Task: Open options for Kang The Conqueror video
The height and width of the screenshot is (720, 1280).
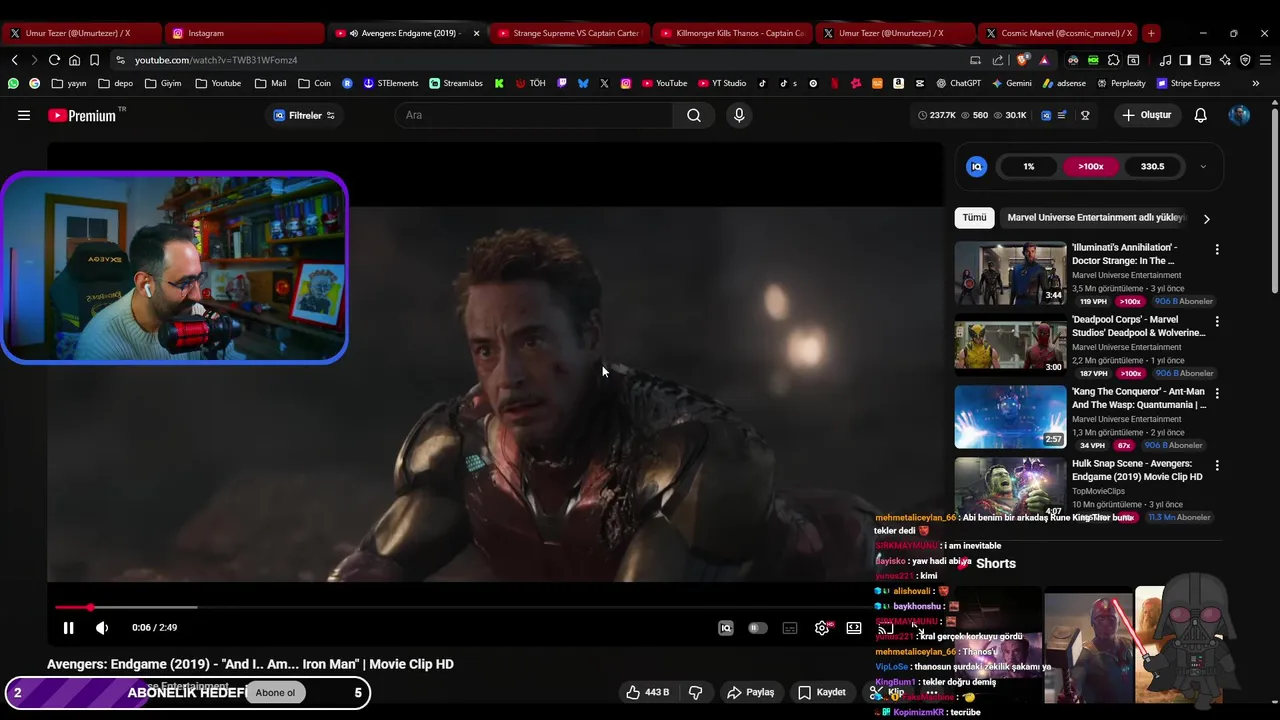Action: [1217, 393]
